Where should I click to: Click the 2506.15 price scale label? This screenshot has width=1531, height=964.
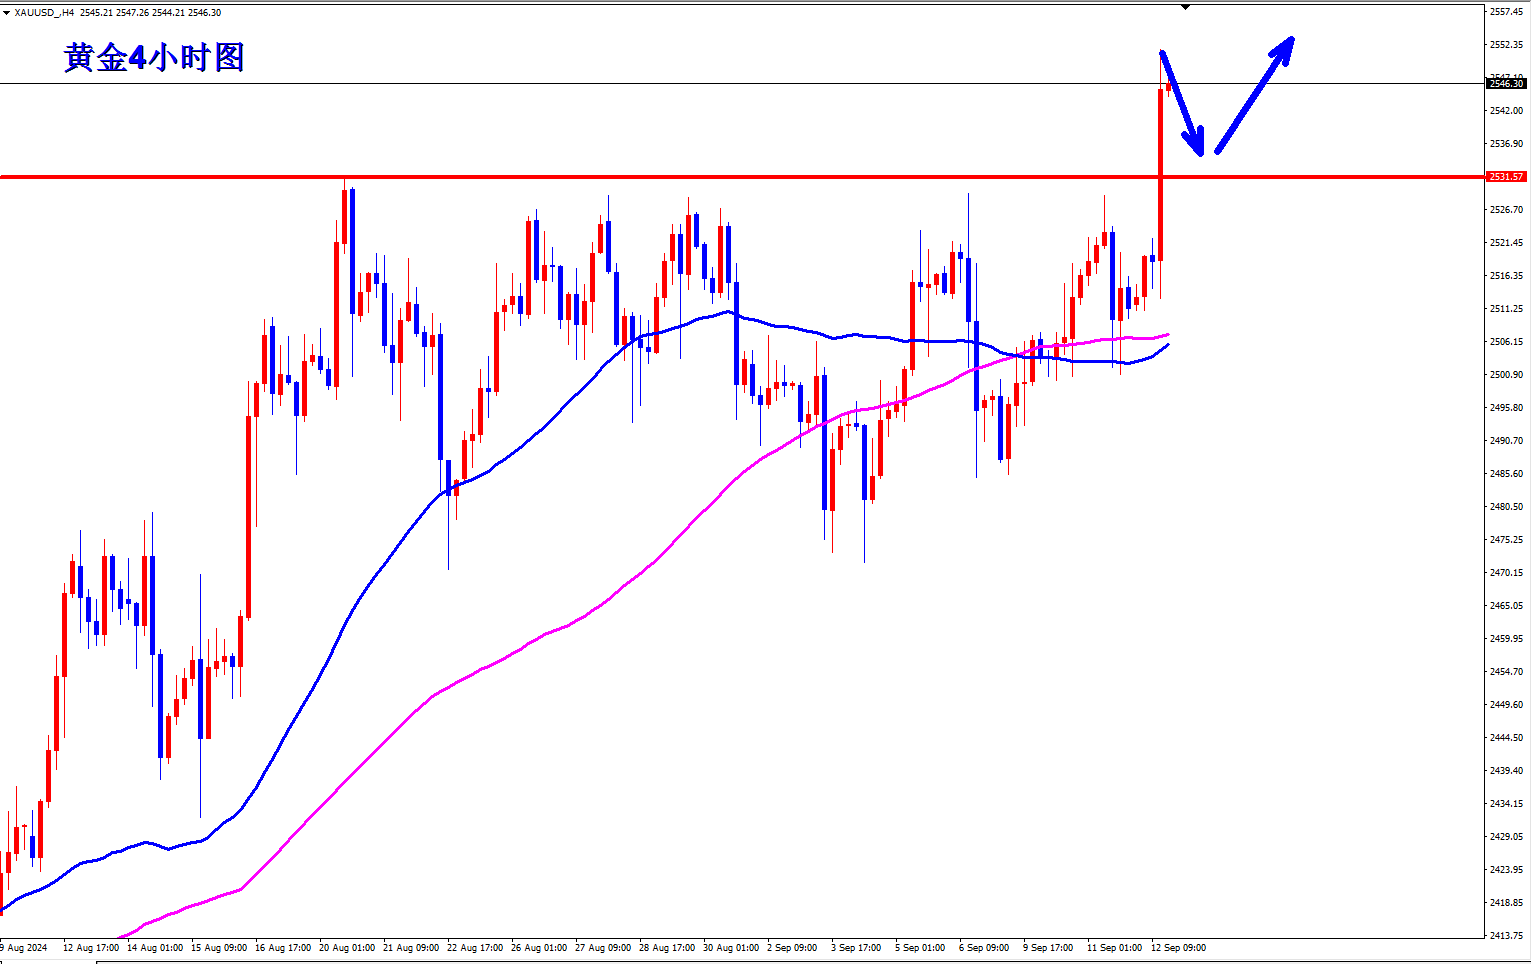pos(1506,342)
